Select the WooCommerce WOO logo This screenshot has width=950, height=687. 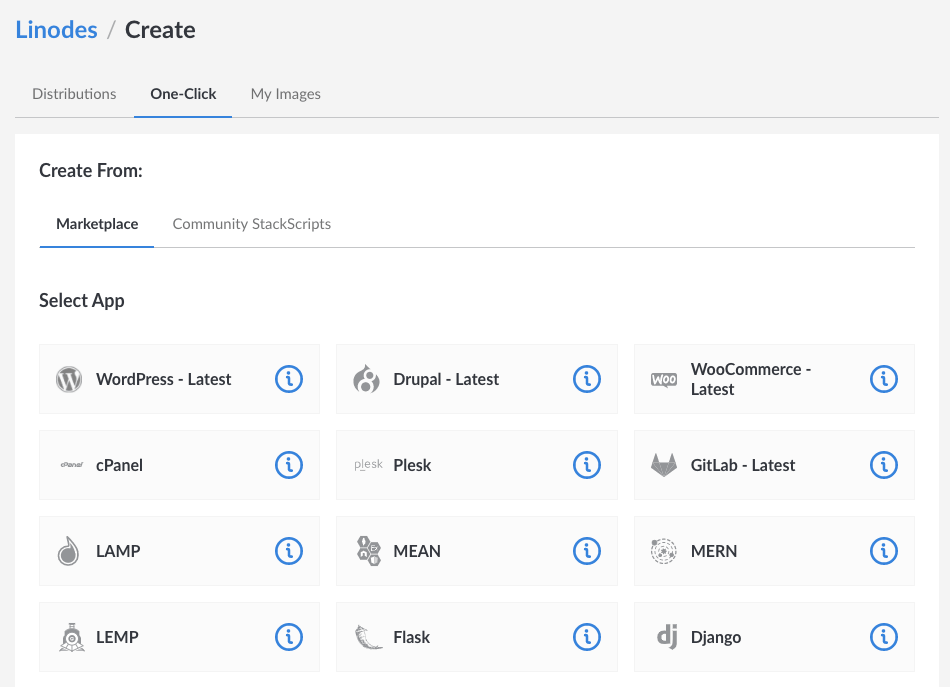663,379
